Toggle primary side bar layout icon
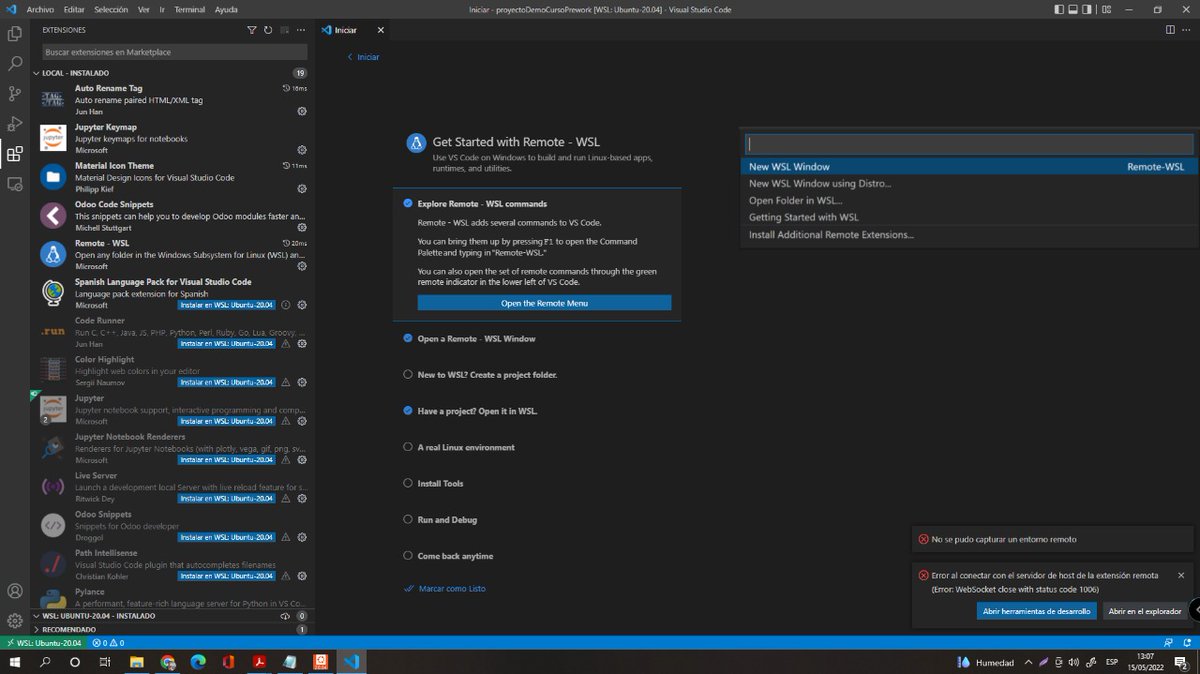This screenshot has width=1200, height=674. tap(1060, 9)
